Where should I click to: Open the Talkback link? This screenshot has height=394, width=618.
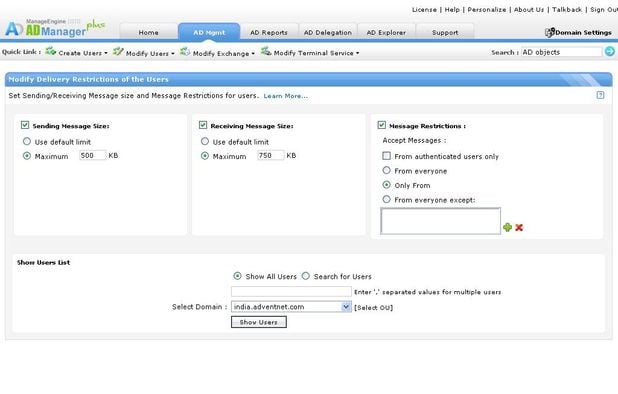567,9
